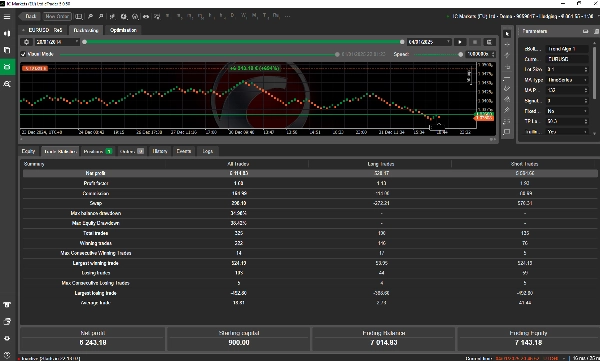600x361 pixels.
Task: Click the MA Period stepper arrows
Action: tap(586, 90)
